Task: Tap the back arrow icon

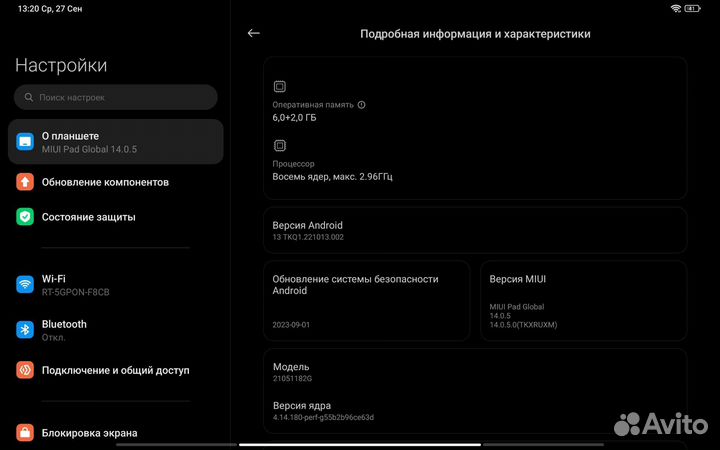Action: coord(253,33)
